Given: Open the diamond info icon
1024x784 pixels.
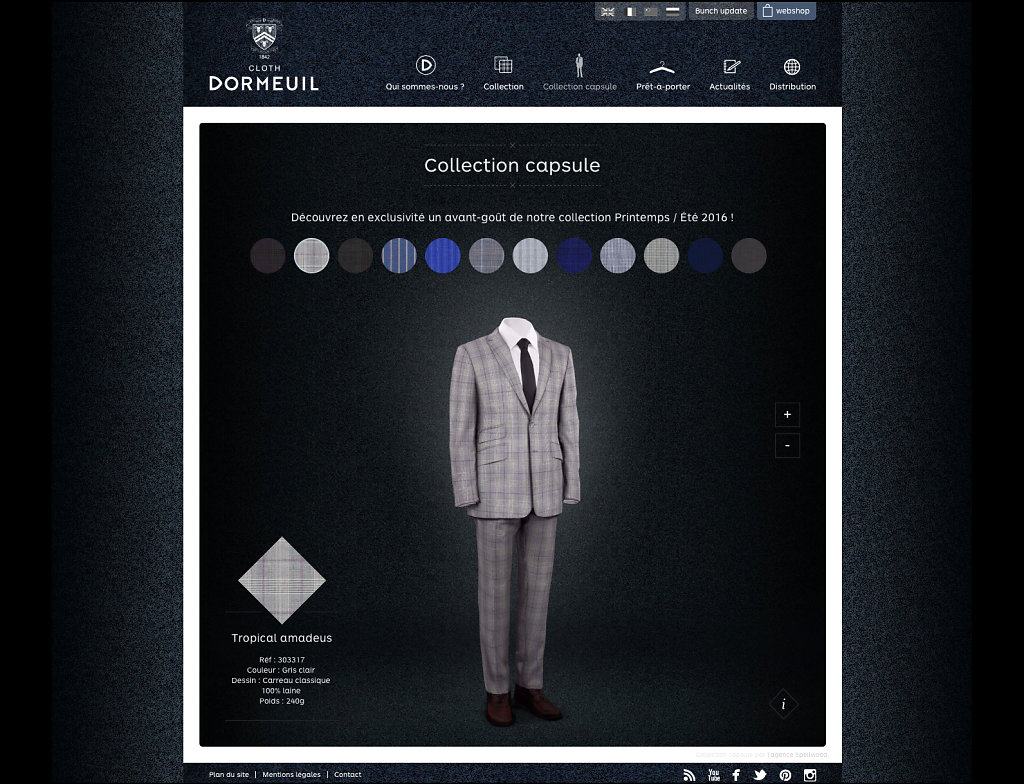Looking at the screenshot, I should click(x=783, y=704).
